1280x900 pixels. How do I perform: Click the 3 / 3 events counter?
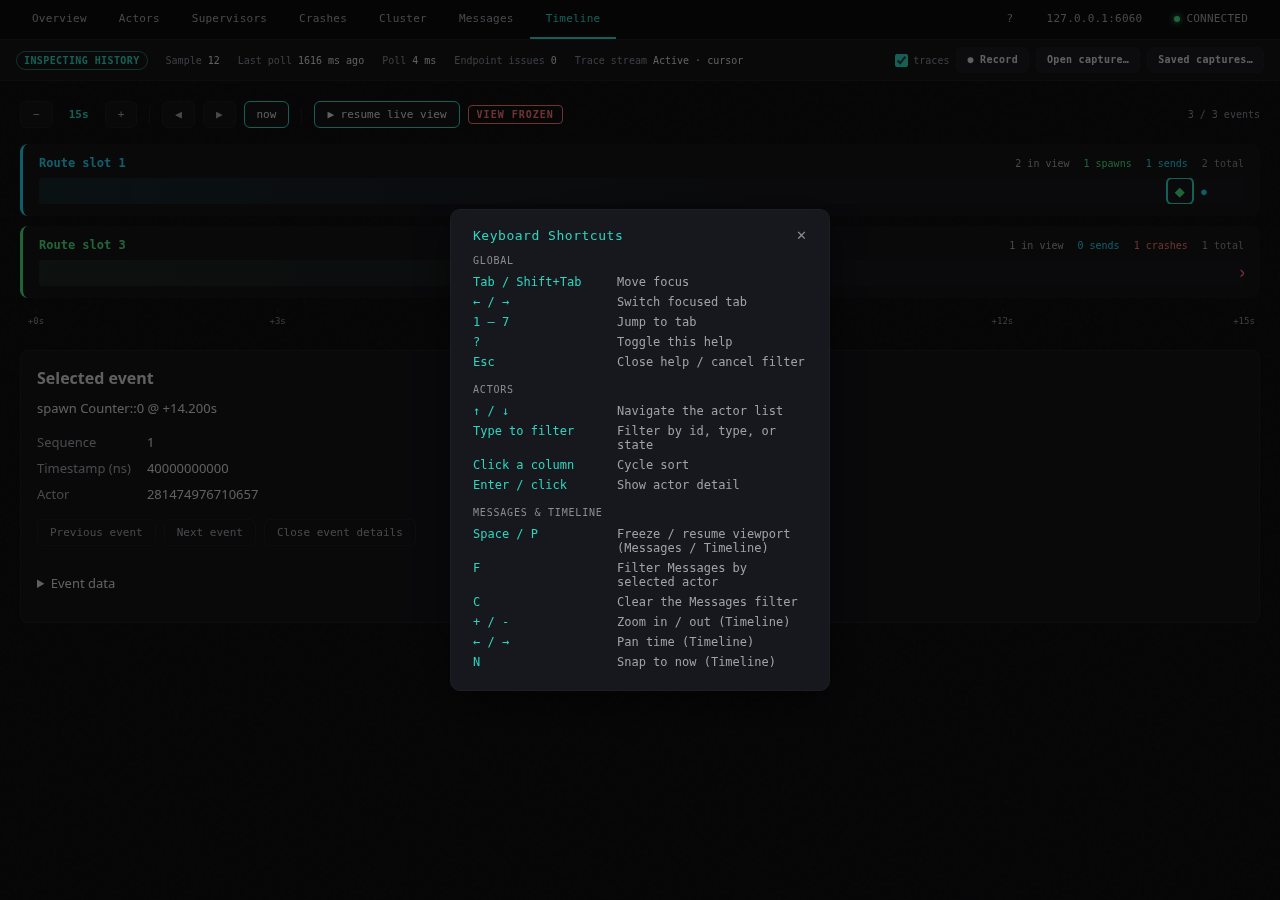point(1224,114)
